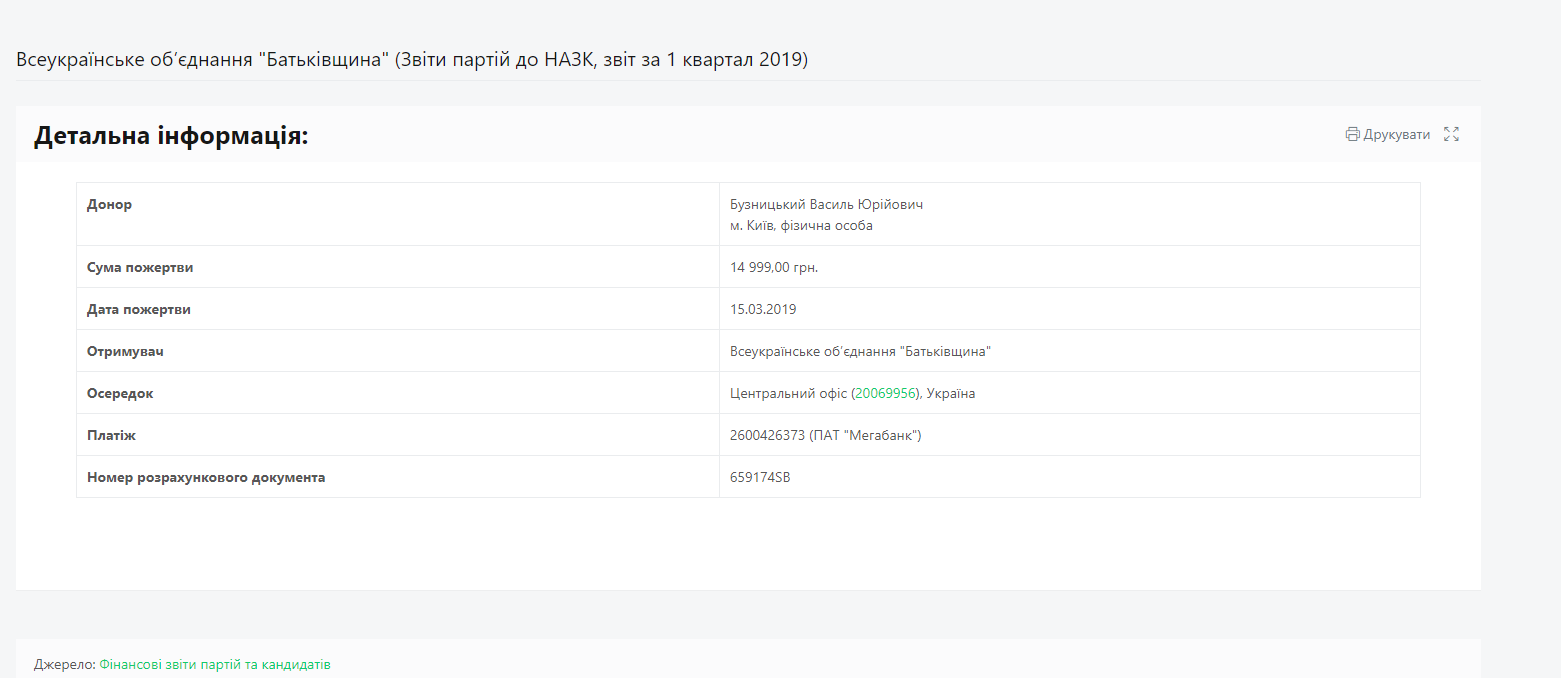Click the Центральний офіс text
Image resolution: width=1561 pixels, height=678 pixels.
pos(788,394)
